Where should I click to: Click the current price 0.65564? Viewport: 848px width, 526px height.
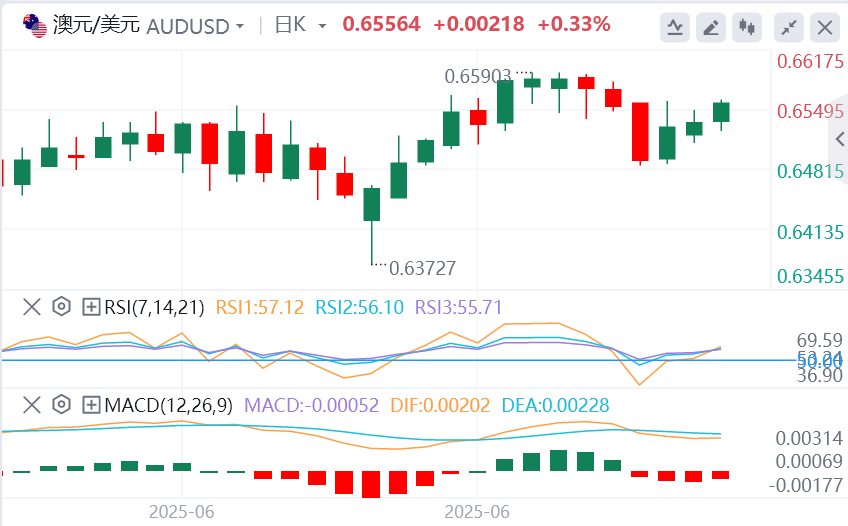(x=381, y=24)
